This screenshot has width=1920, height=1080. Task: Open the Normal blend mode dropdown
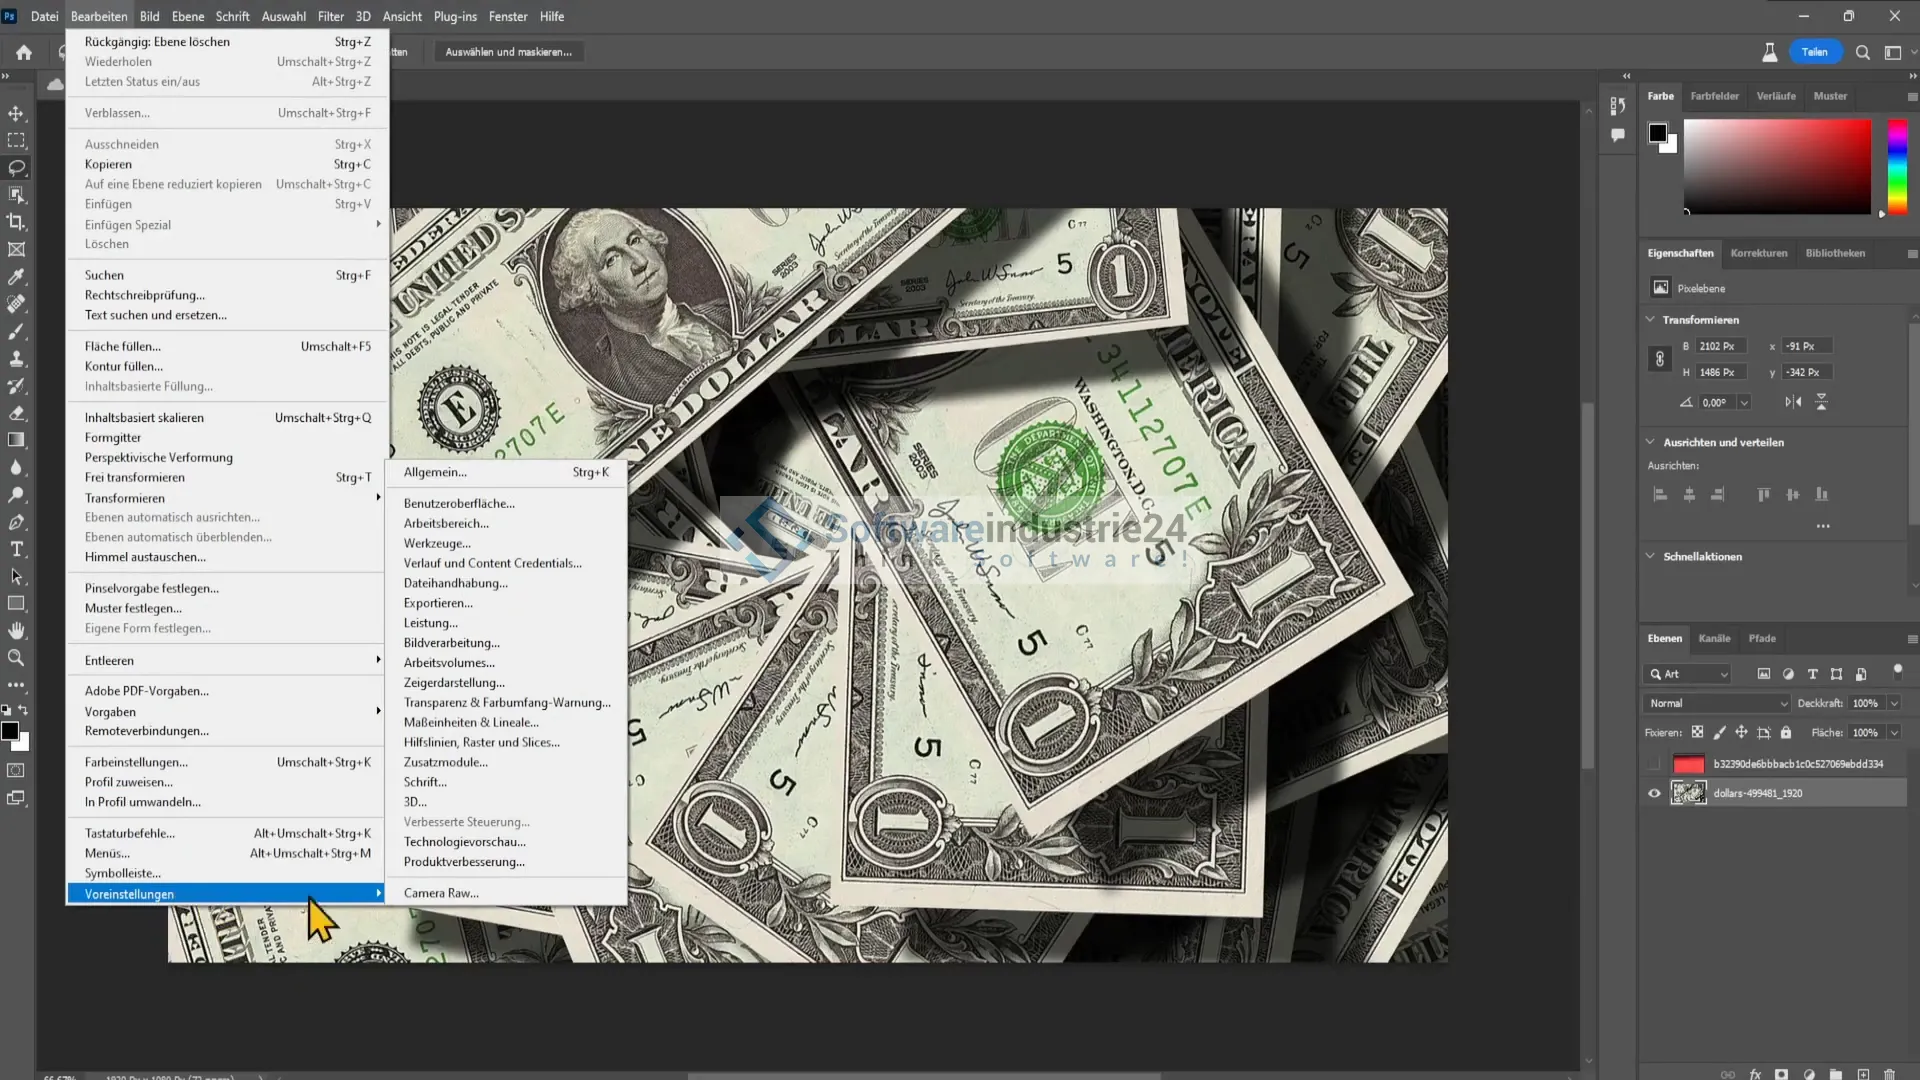click(1716, 703)
